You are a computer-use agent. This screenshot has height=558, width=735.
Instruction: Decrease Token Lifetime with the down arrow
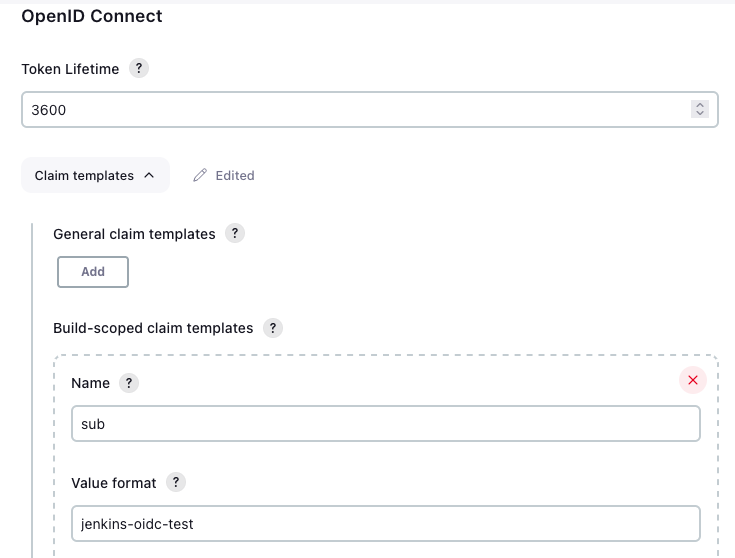[x=700, y=114]
